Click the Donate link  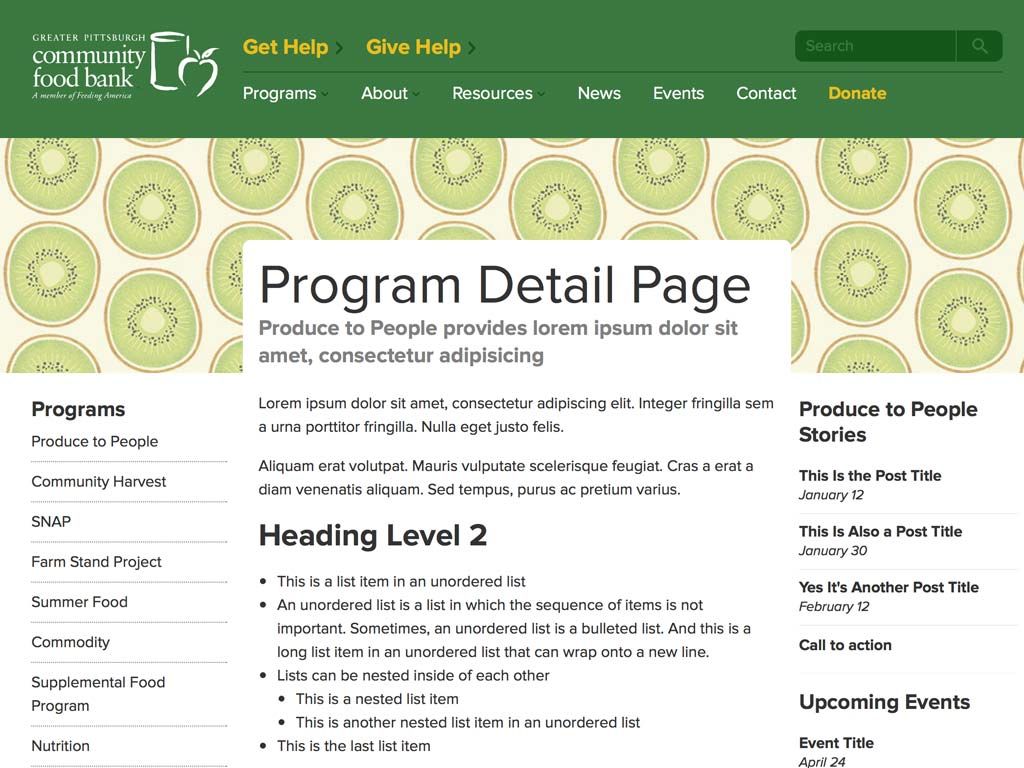(857, 93)
